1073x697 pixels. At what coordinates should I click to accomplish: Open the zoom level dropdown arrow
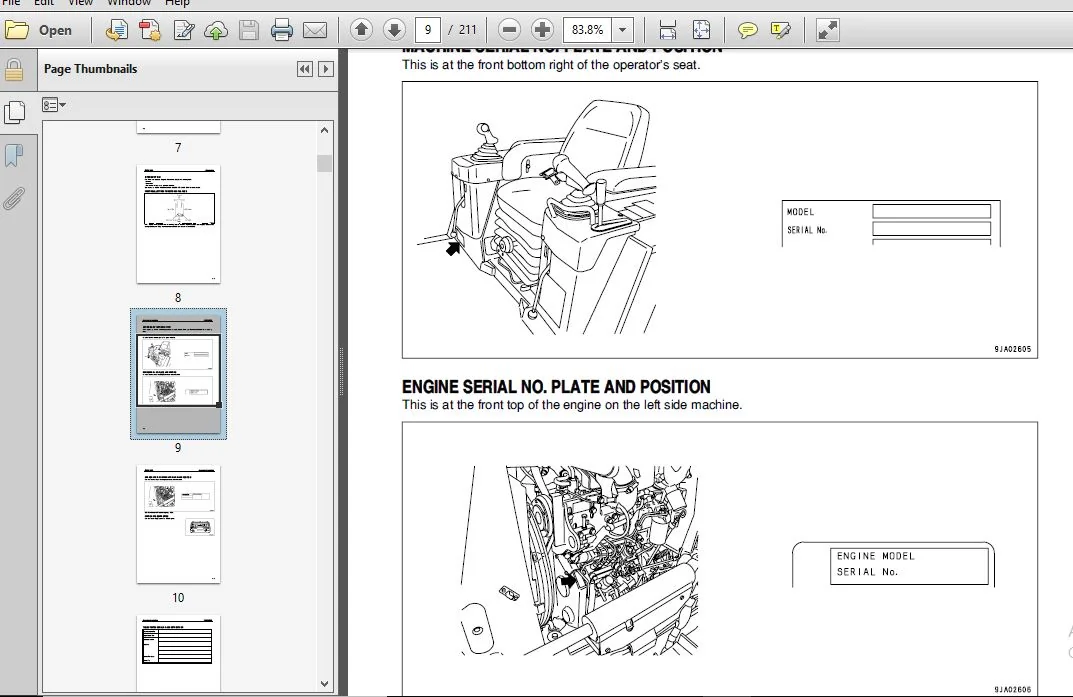click(623, 29)
